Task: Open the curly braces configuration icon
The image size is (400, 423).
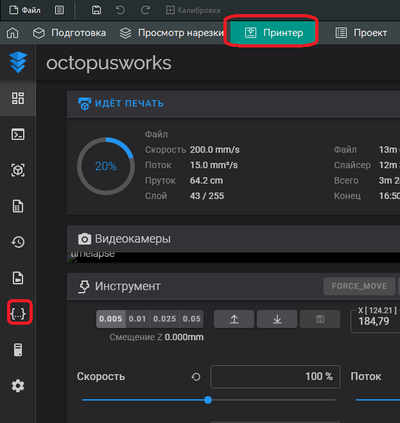Action: coord(18,313)
